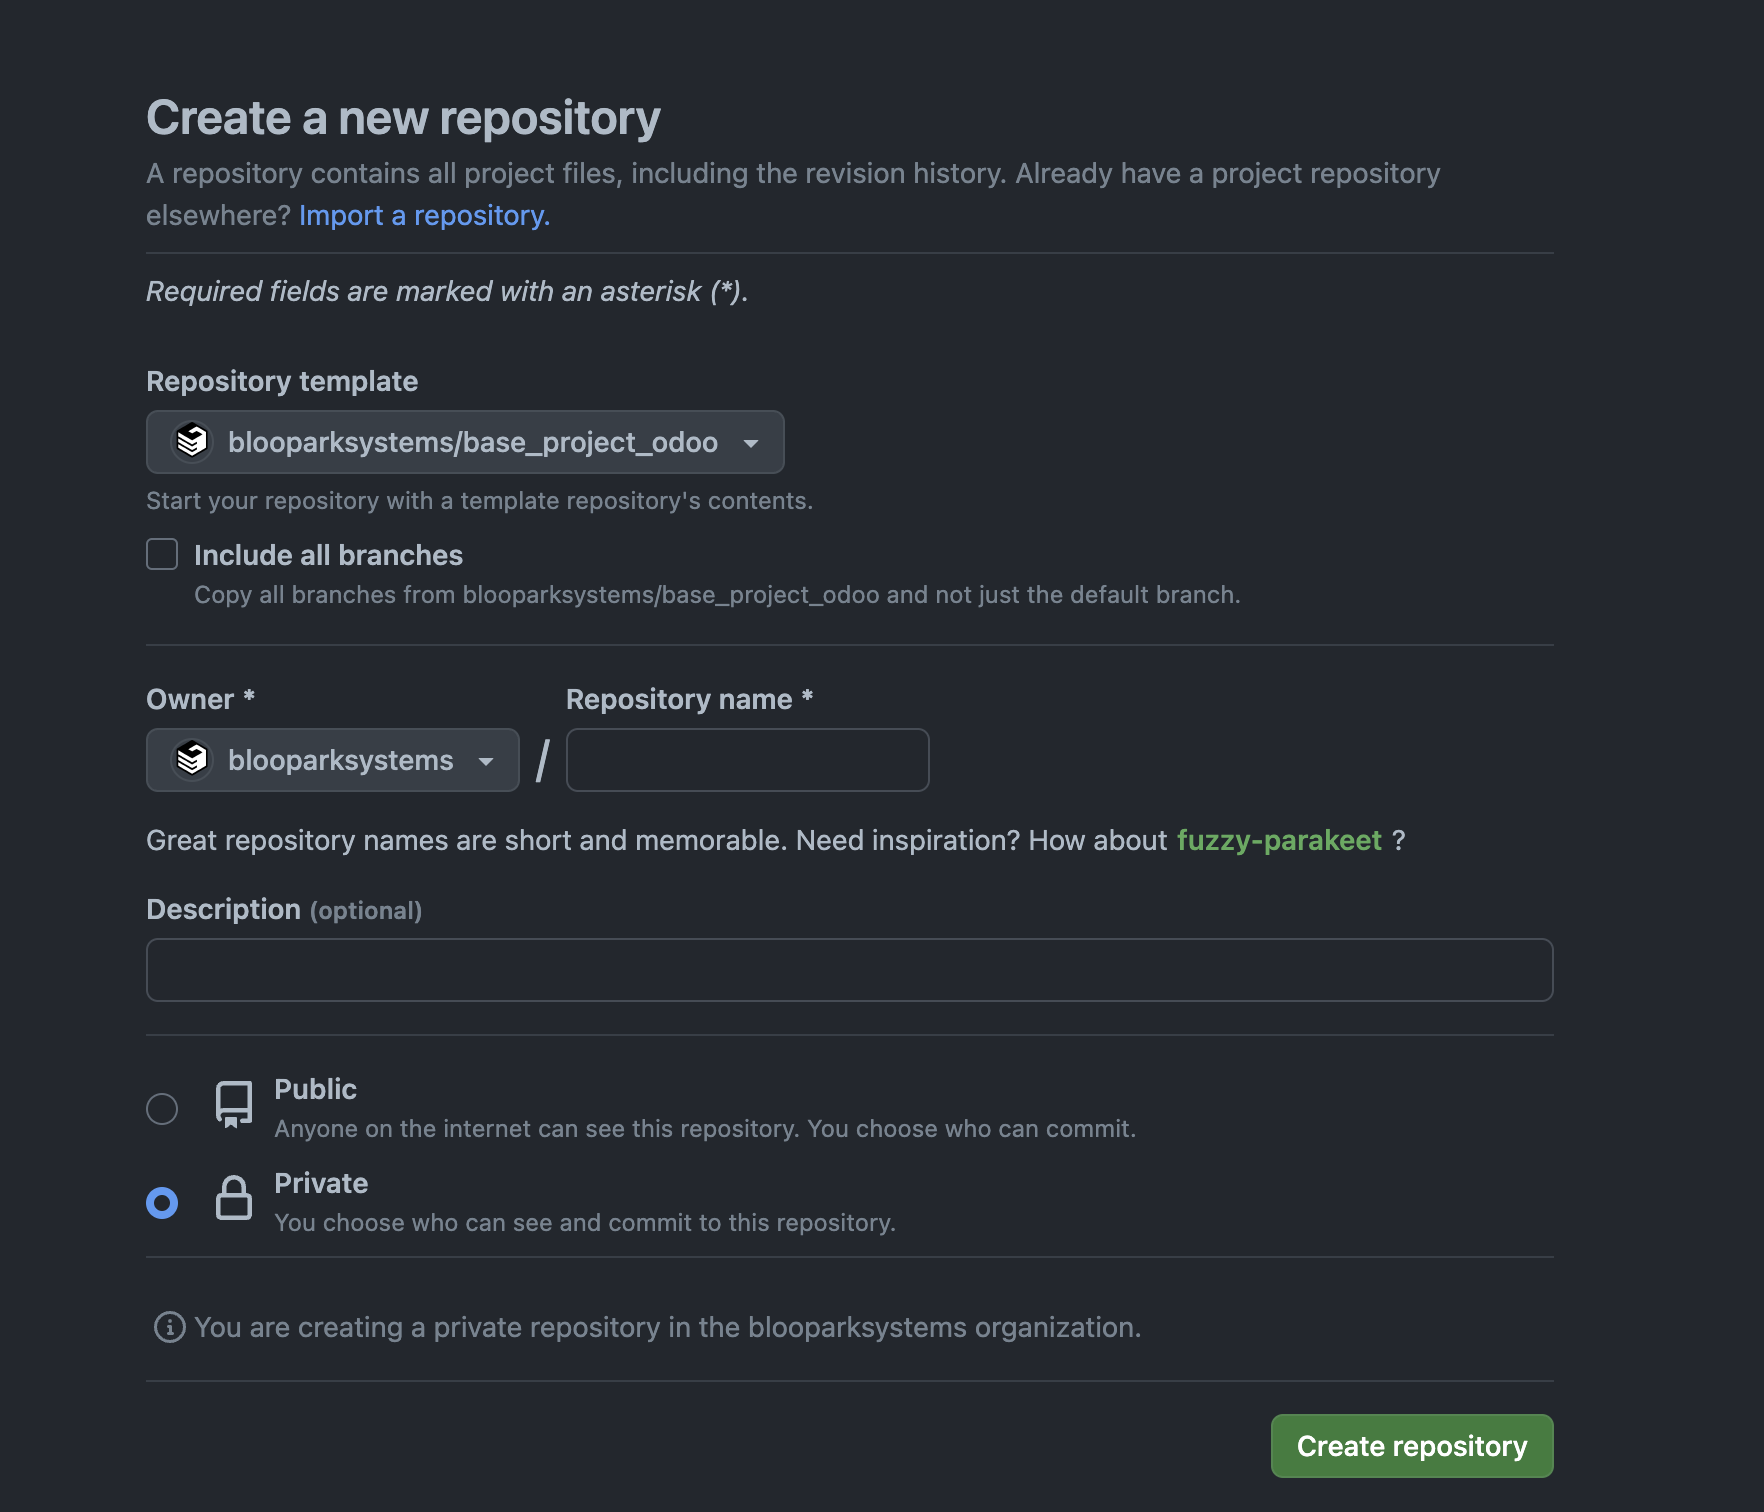The height and width of the screenshot is (1512, 1764).
Task: Open the Repository template dropdown
Action: [465, 442]
